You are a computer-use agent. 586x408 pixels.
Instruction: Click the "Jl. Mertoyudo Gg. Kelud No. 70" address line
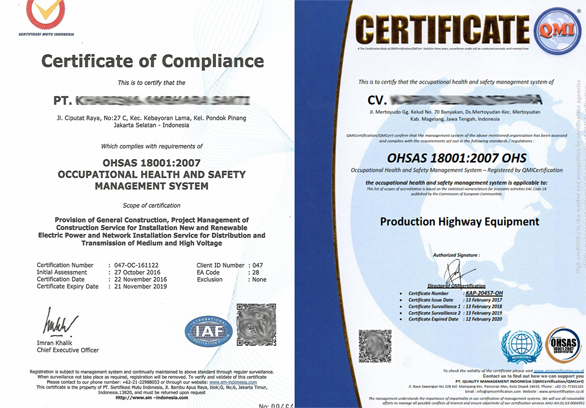click(x=455, y=112)
